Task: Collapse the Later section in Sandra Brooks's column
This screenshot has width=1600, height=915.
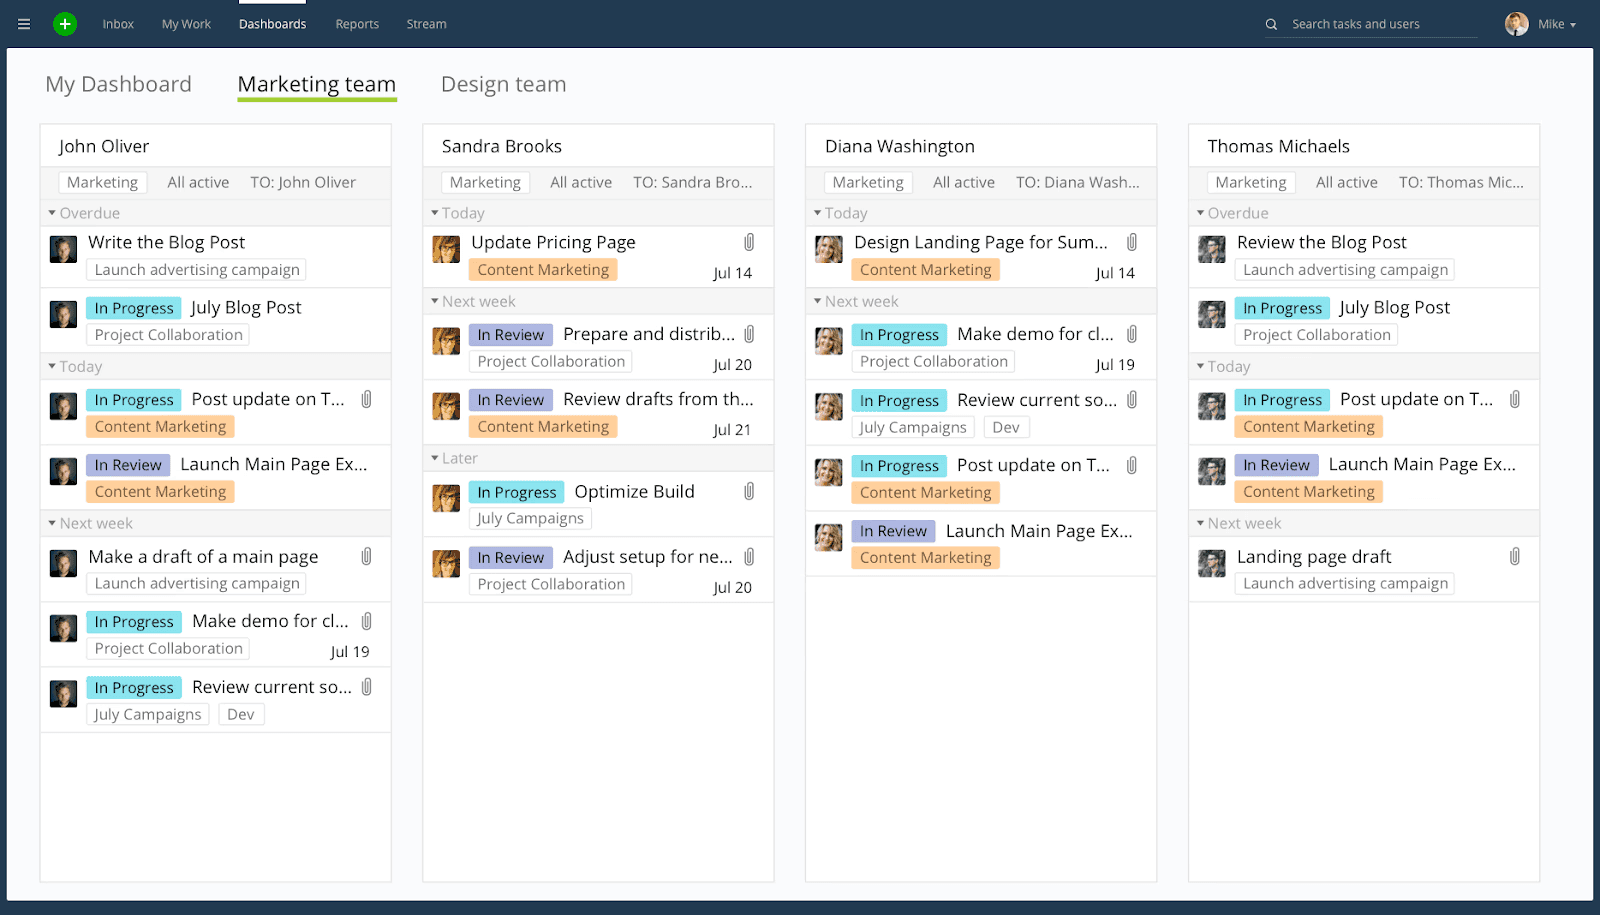Action: tap(436, 458)
